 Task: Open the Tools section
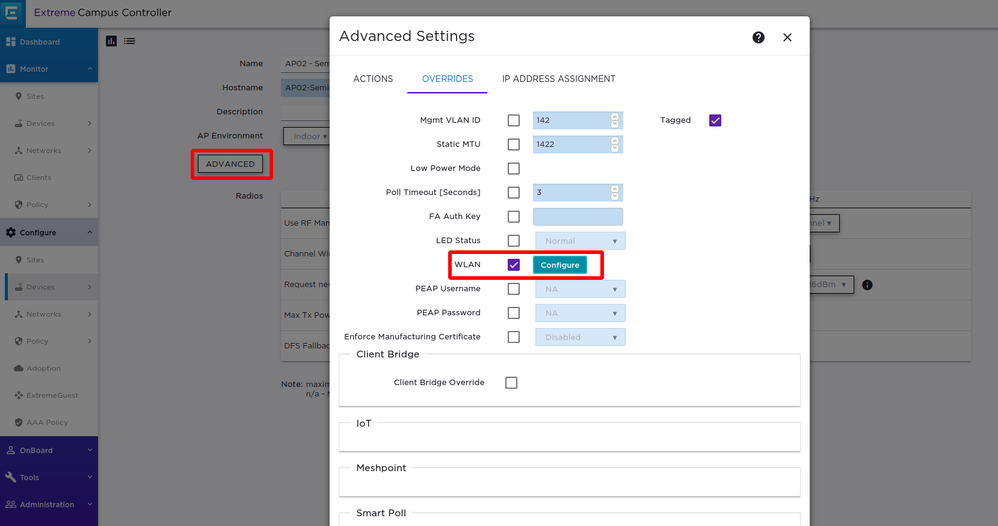[49, 477]
